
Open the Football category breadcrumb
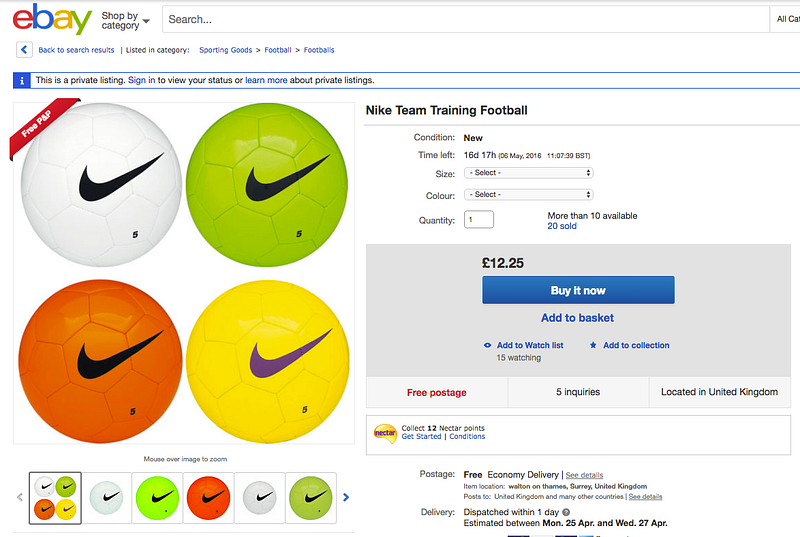coord(278,50)
